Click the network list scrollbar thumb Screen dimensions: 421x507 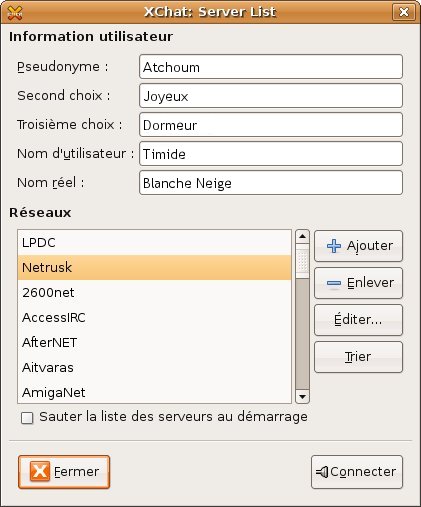[302, 261]
